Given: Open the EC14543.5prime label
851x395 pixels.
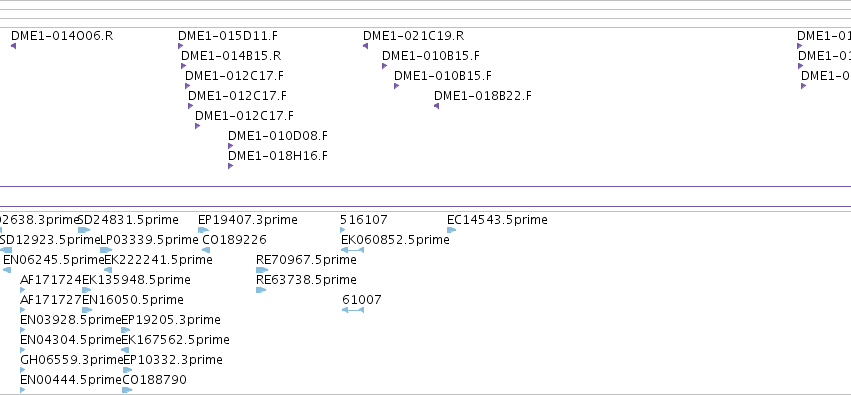Looking at the screenshot, I should [497, 220].
